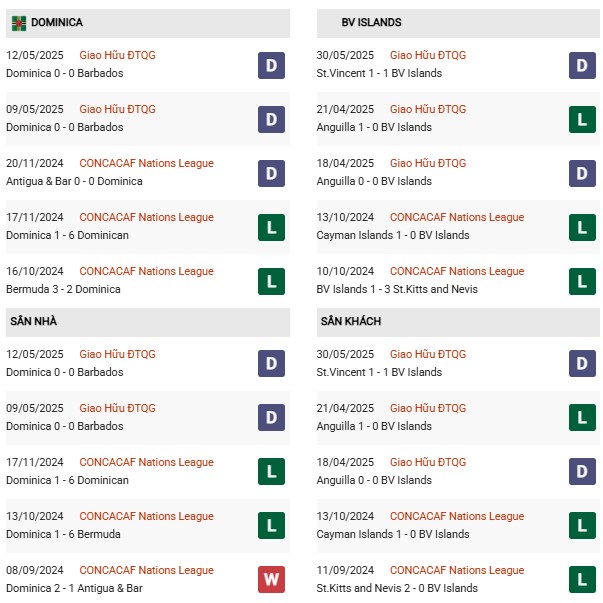Click the D badge for 20/11/2024 Antigua & Bar match
The height and width of the screenshot is (603, 603).
pyautogui.click(x=271, y=173)
